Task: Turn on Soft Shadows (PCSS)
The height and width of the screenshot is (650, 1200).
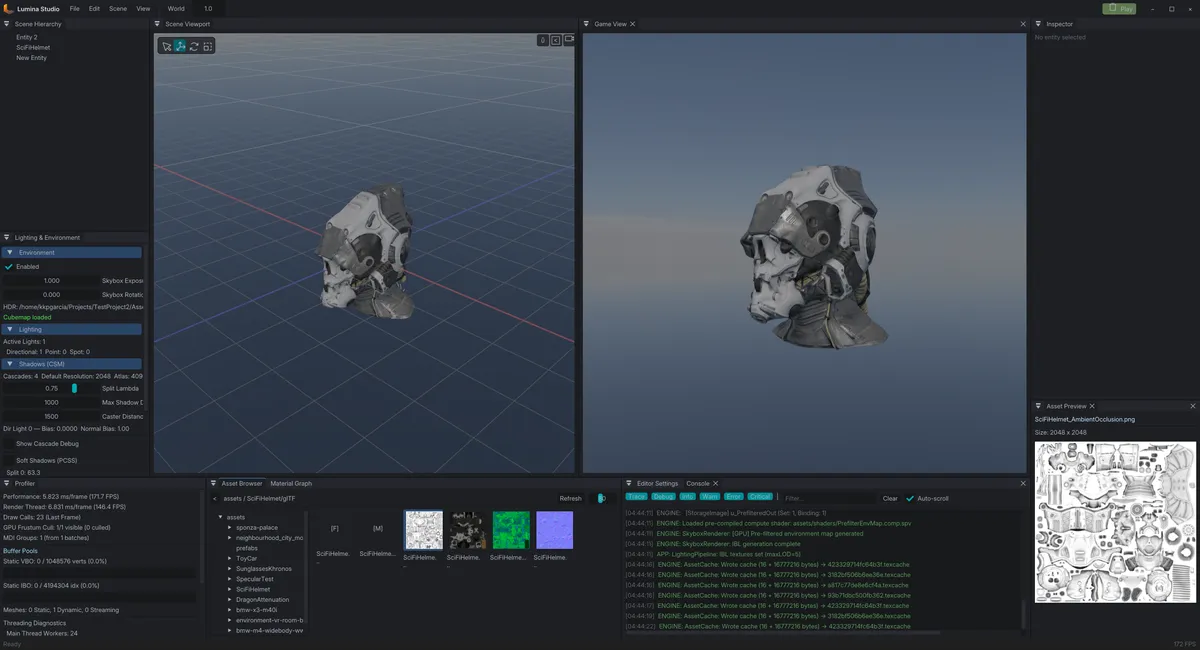Action: point(9,460)
